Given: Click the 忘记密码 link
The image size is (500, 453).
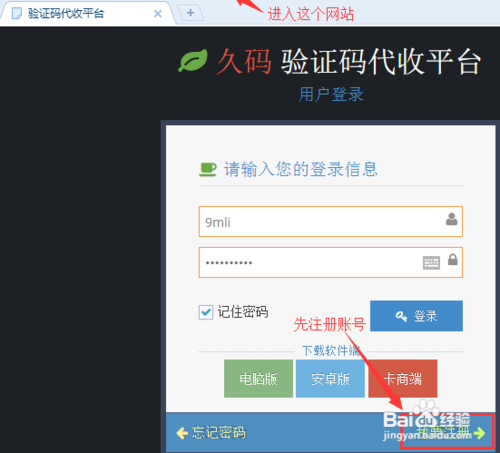Looking at the screenshot, I should [219, 433].
